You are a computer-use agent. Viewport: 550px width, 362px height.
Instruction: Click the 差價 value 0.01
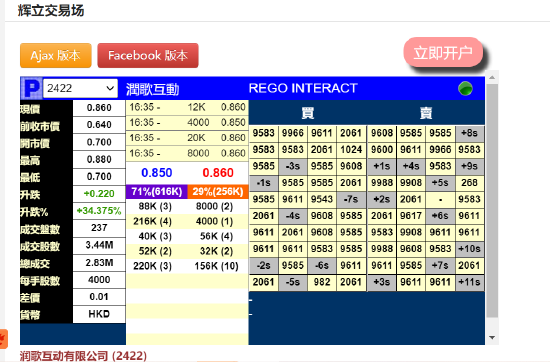click(x=99, y=297)
